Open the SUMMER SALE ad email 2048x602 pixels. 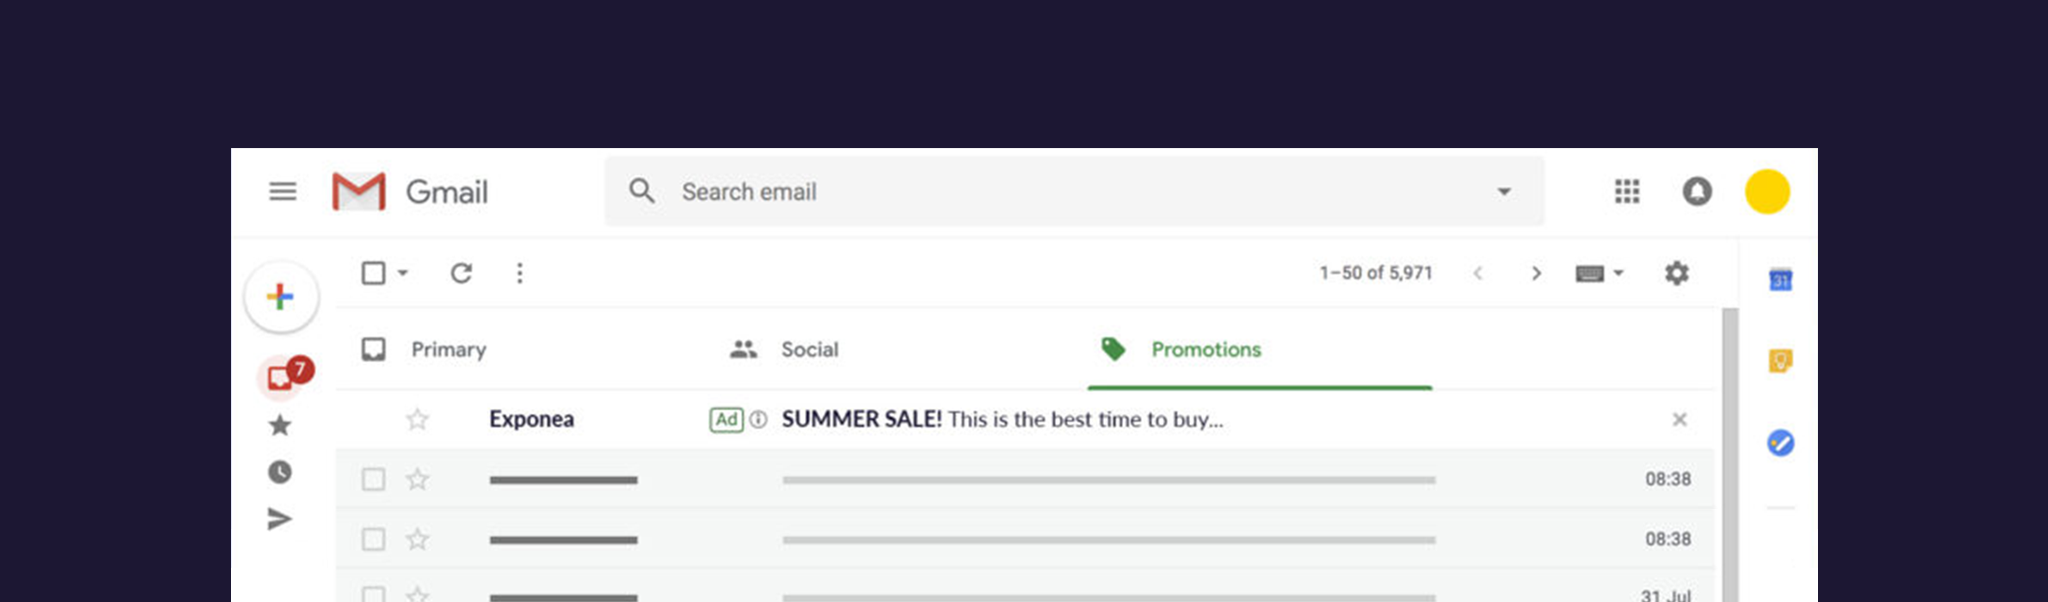tap(1000, 419)
